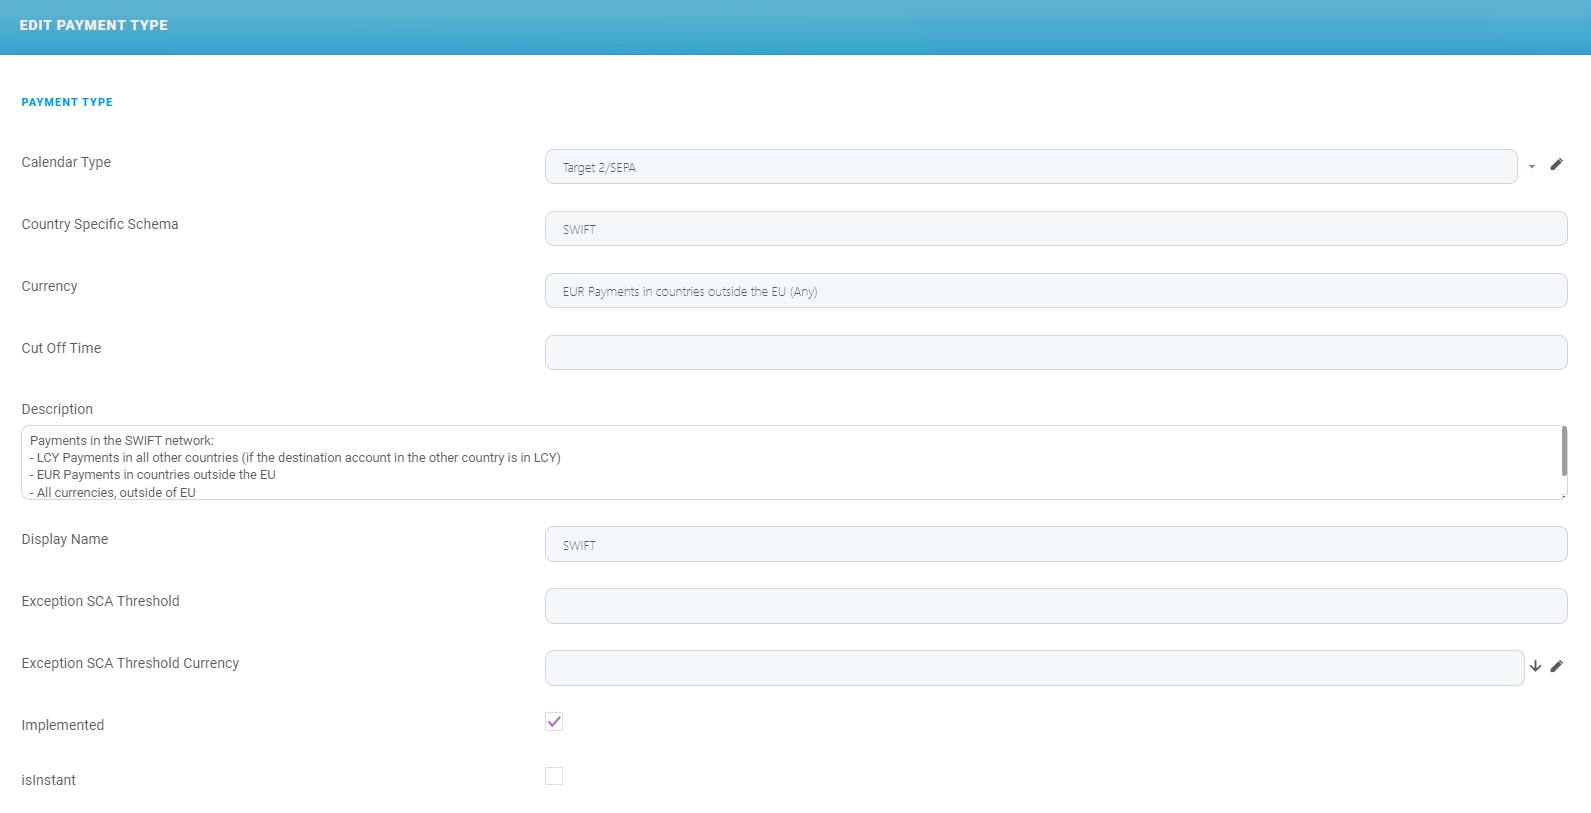This screenshot has width=1591, height=813.
Task: Focus the empty Cut Off Time field
Action: 1055,353
